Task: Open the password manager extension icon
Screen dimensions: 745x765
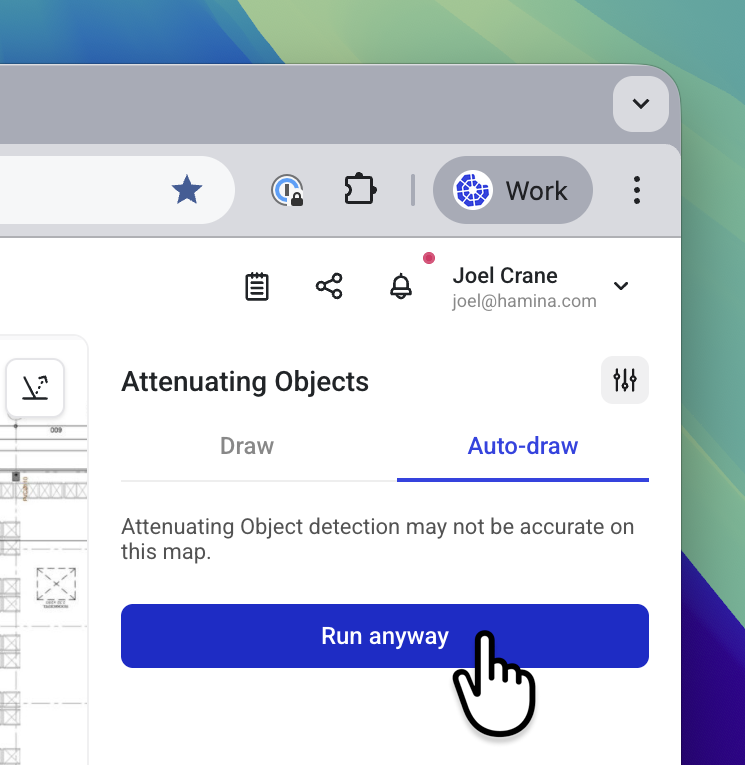Action: click(x=287, y=190)
